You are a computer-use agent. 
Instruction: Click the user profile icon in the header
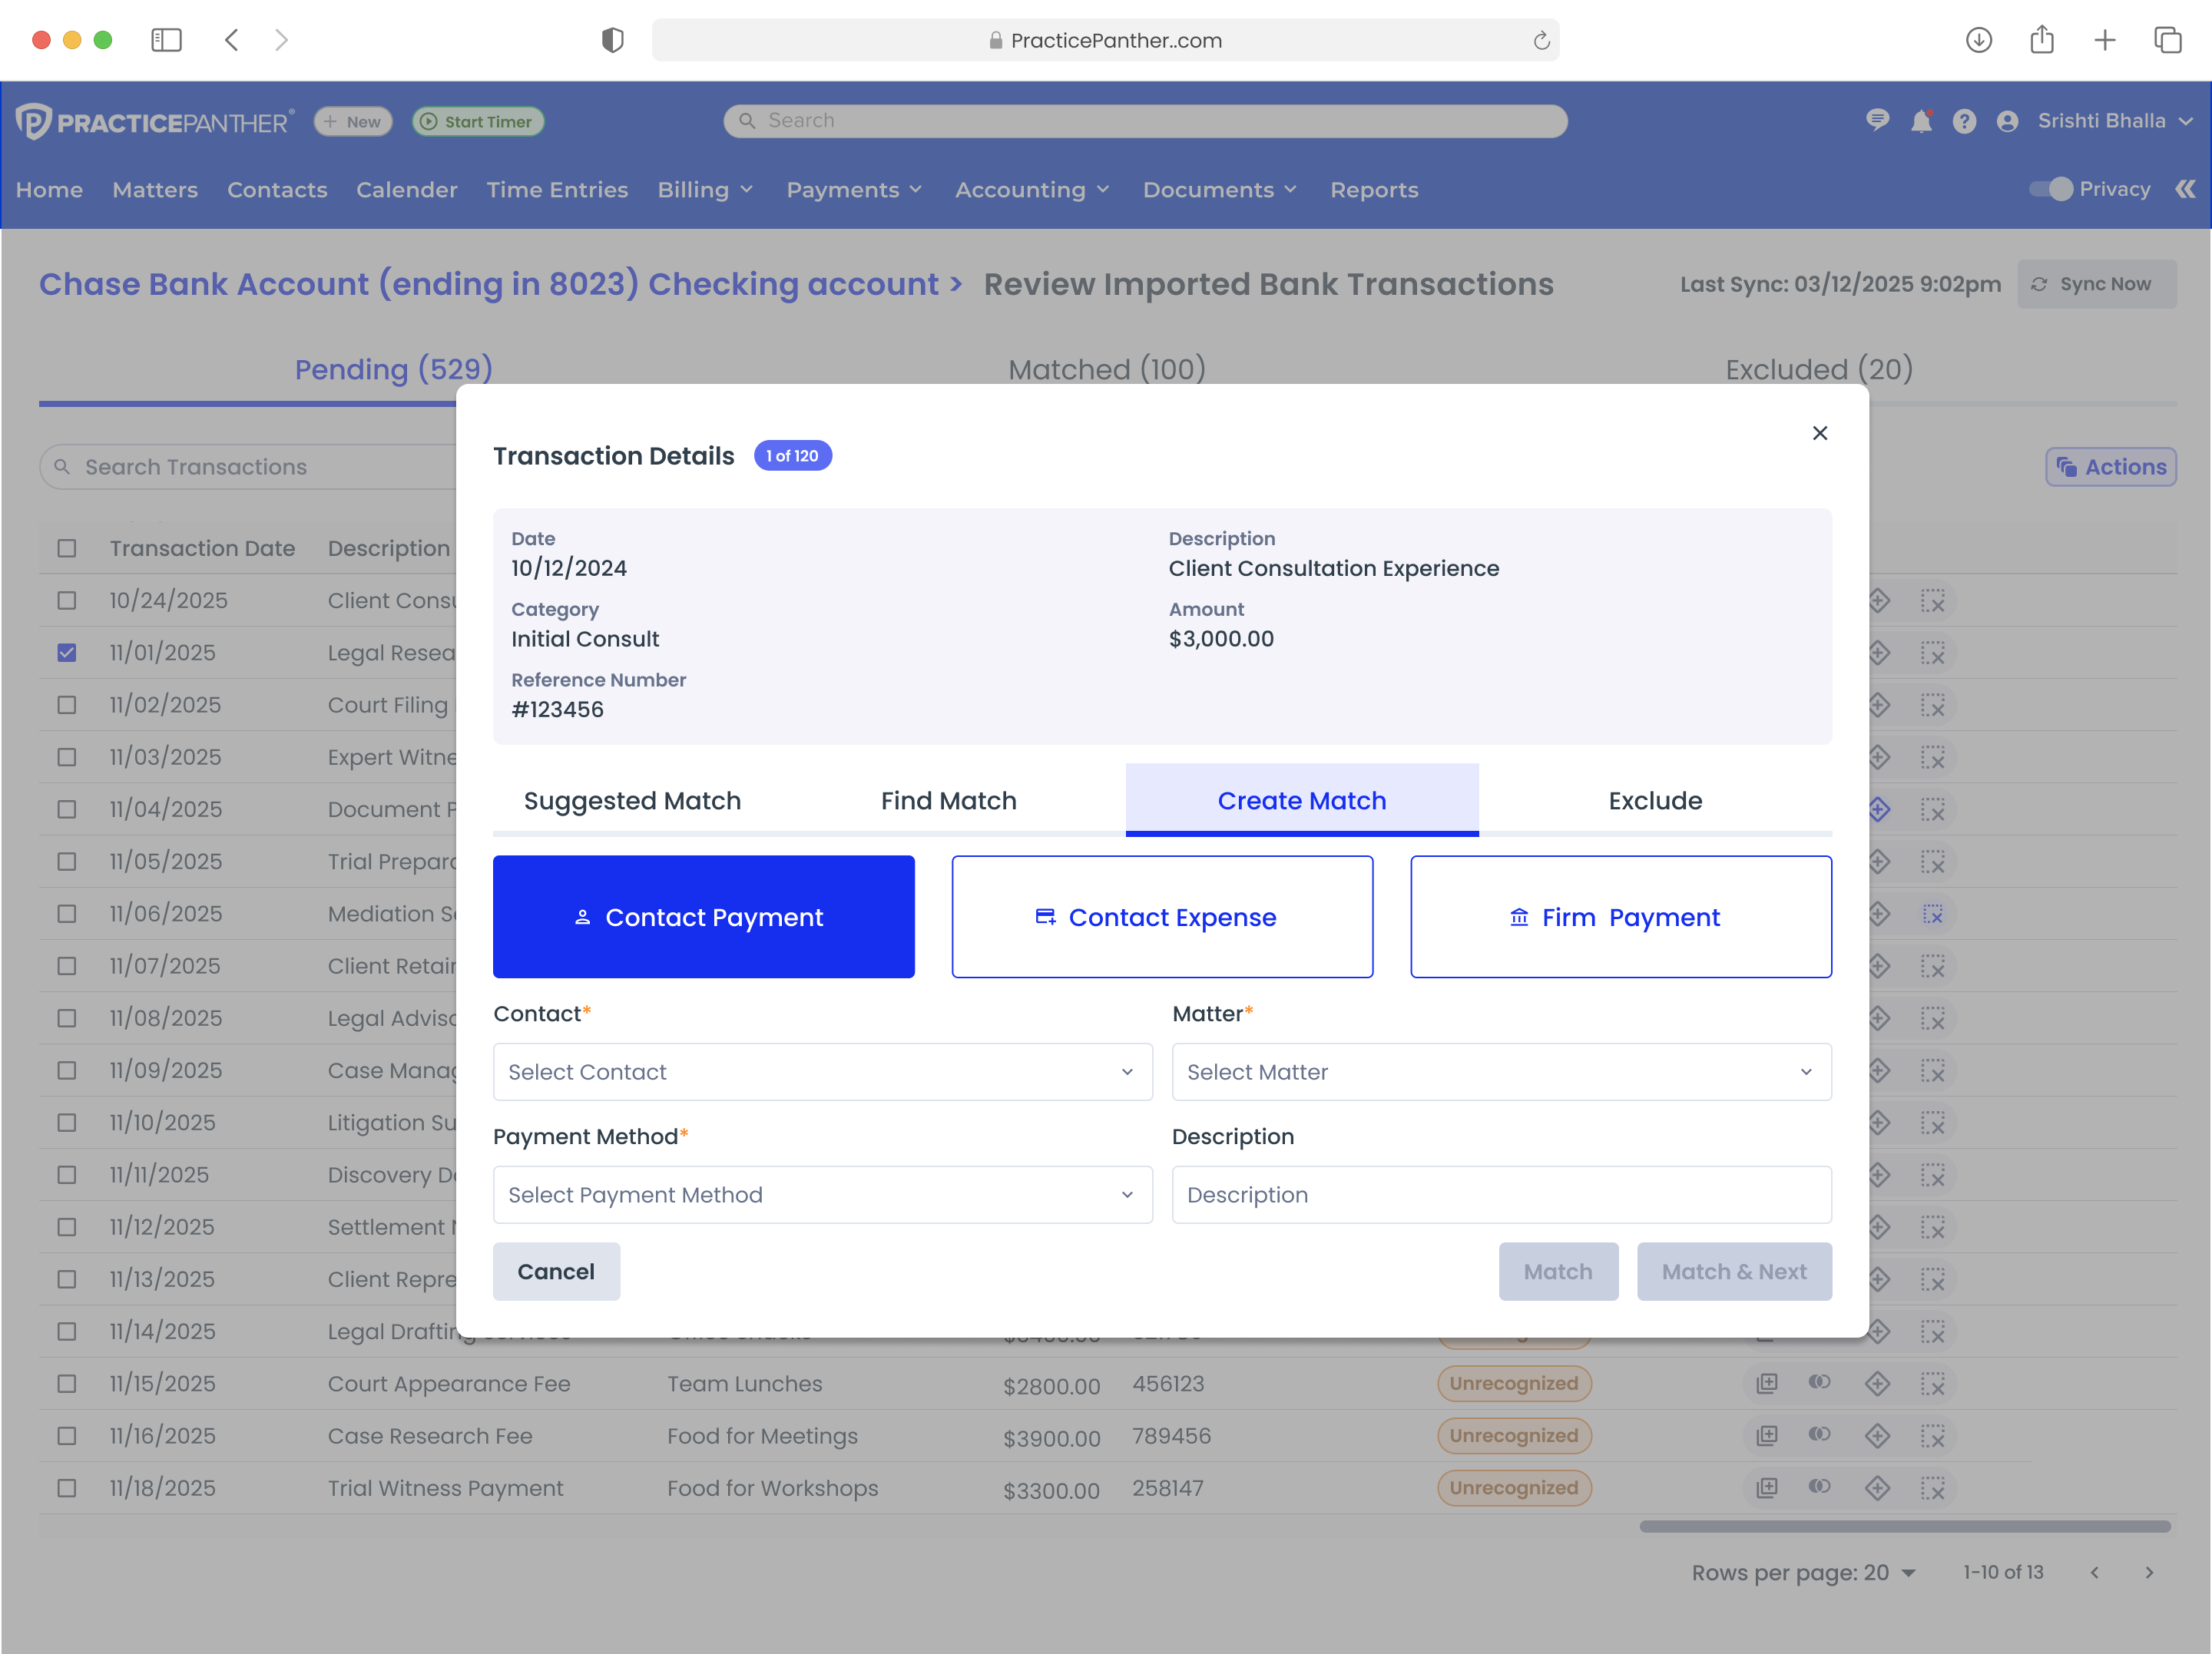2008,120
